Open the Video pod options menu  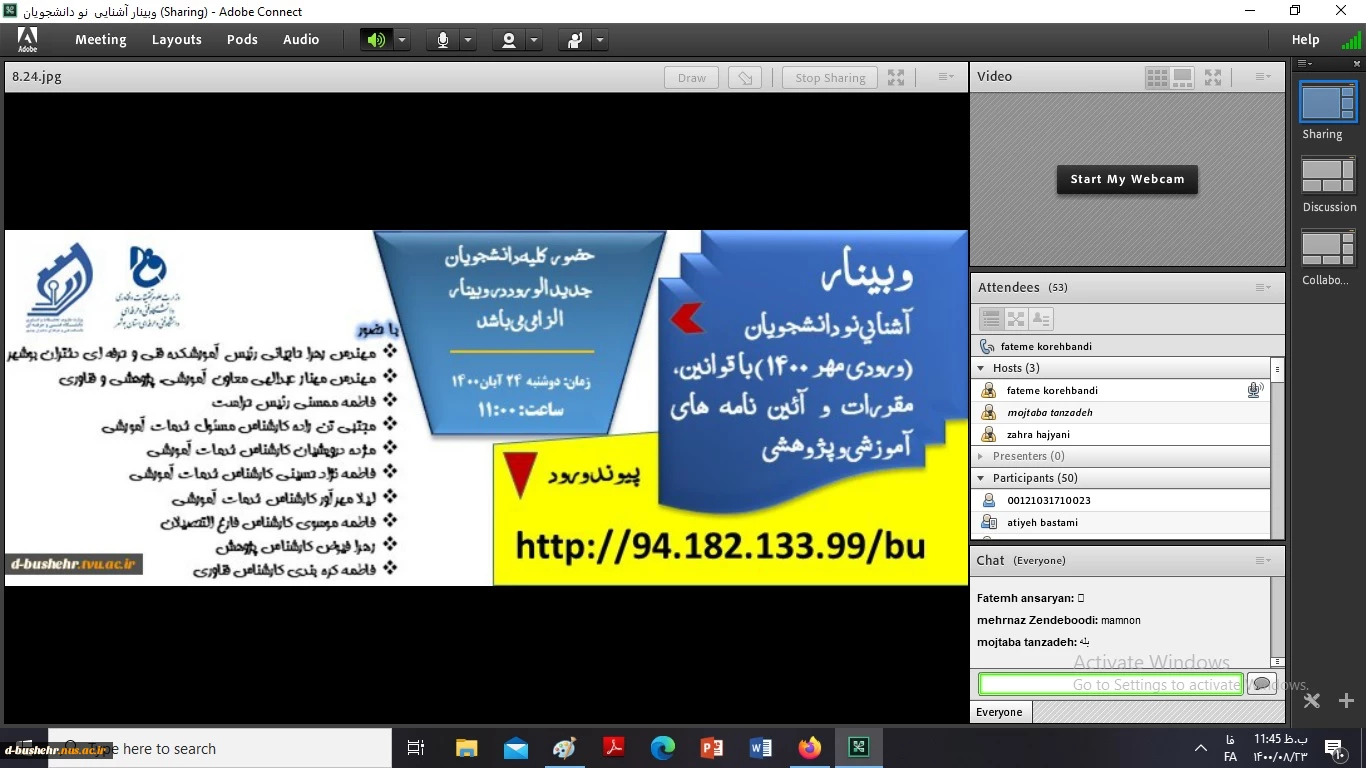1263,76
